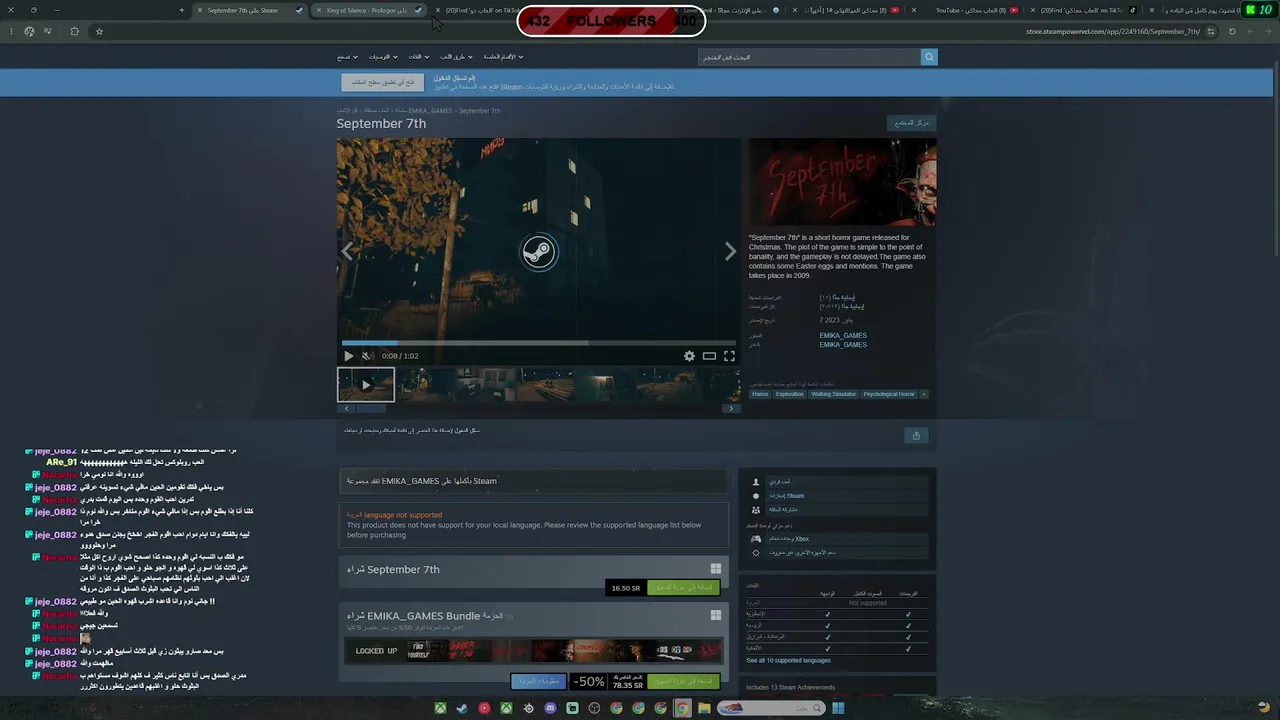This screenshot has width=1280, height=720.
Task: Focus the store search field
Action: (809, 57)
